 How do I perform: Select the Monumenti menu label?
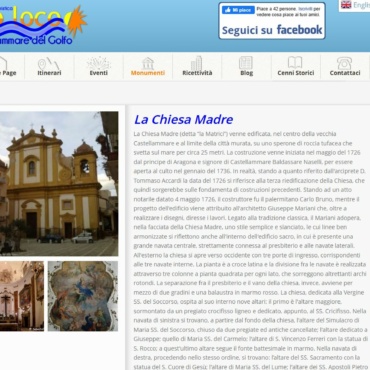148,73
